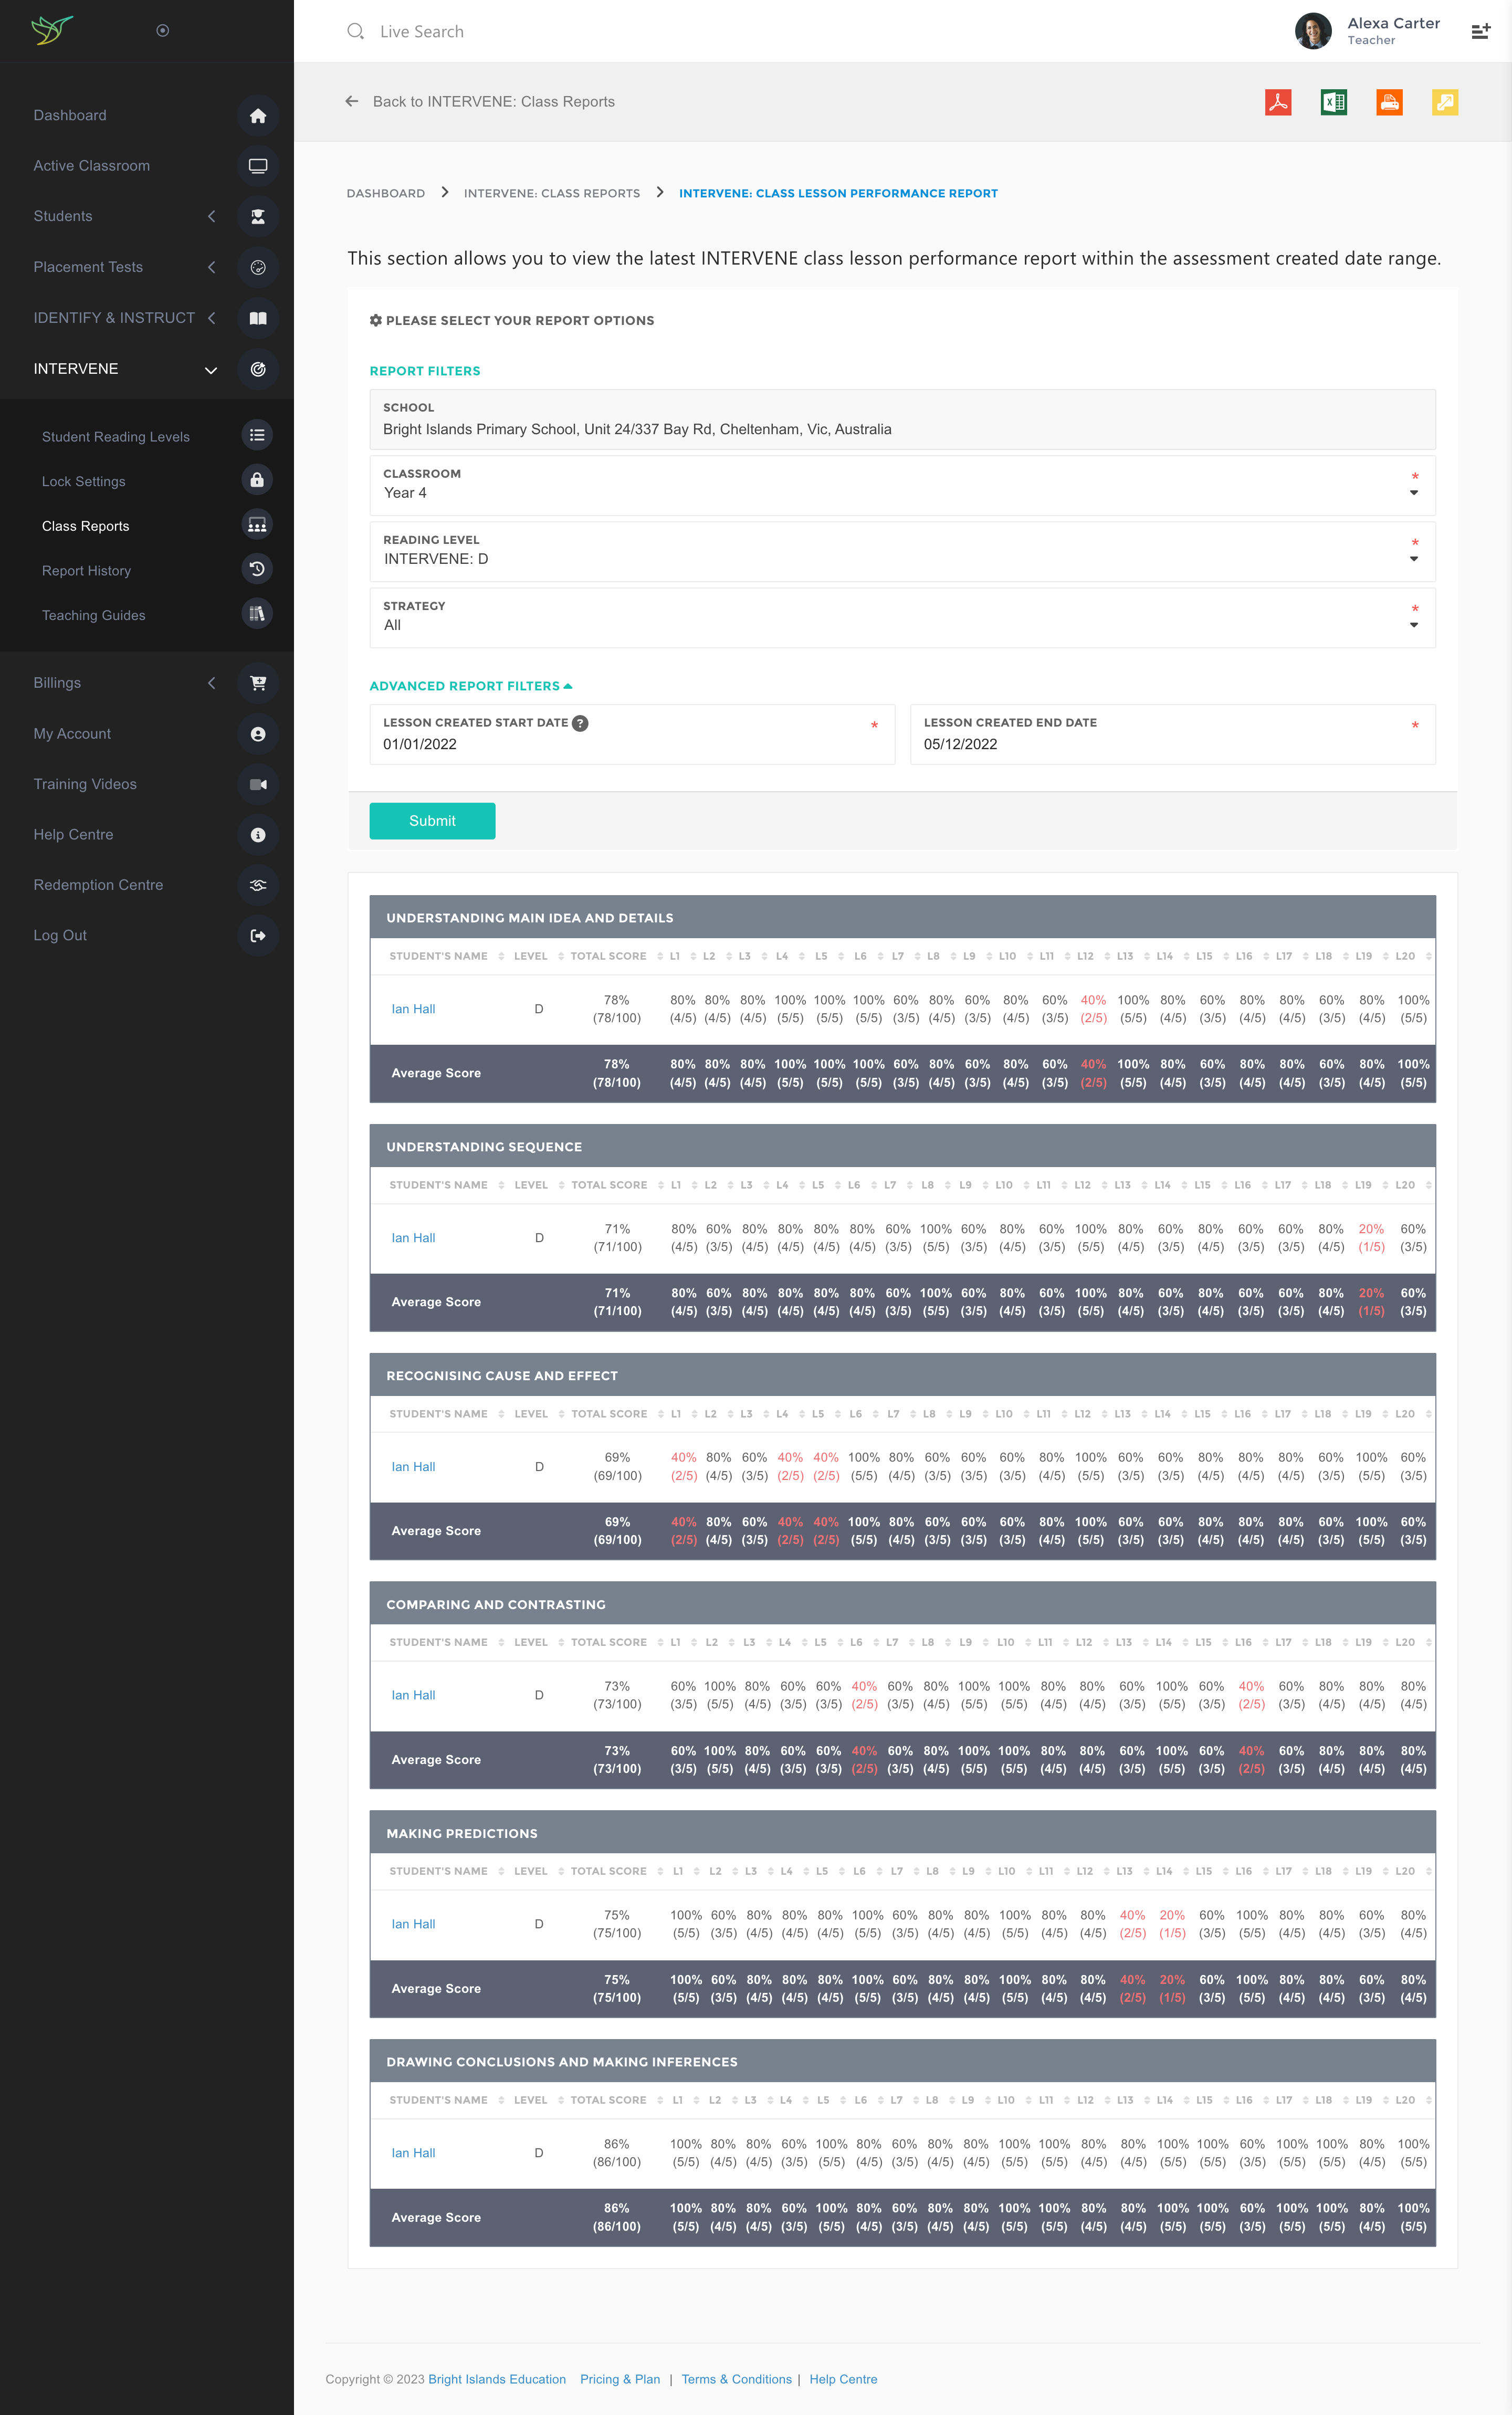Toggle the sidebar pin radio icon
This screenshot has width=1512, height=2415.
(163, 31)
